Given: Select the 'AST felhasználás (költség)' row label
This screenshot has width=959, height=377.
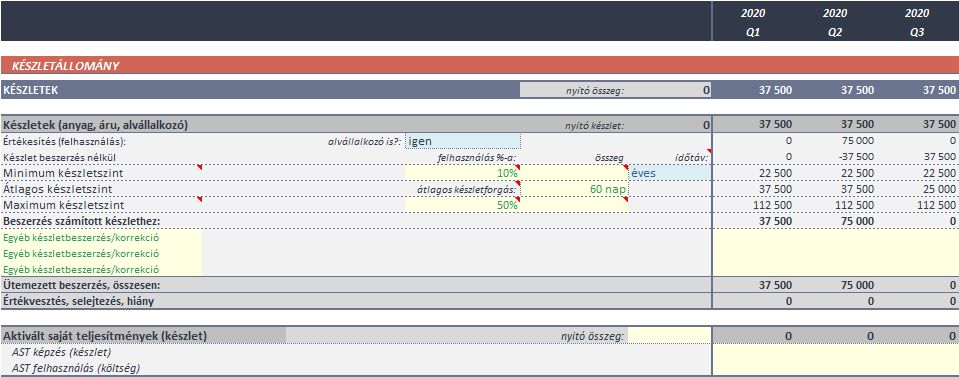Looking at the screenshot, I should tap(76, 368).
